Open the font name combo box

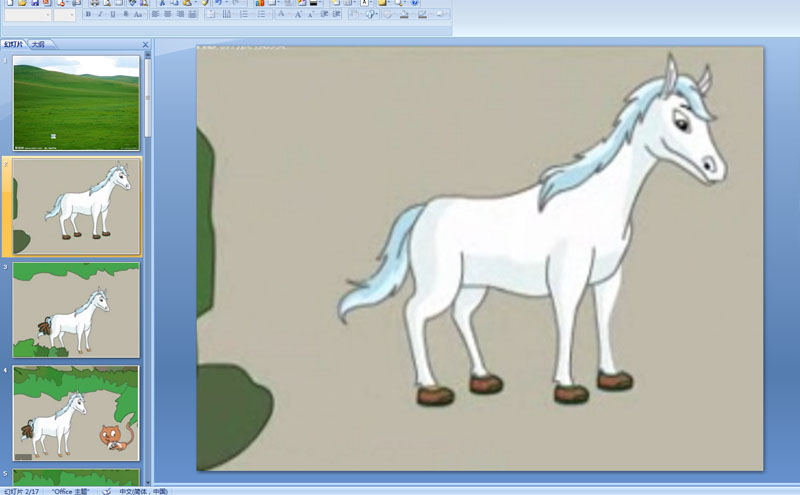[x=28, y=15]
